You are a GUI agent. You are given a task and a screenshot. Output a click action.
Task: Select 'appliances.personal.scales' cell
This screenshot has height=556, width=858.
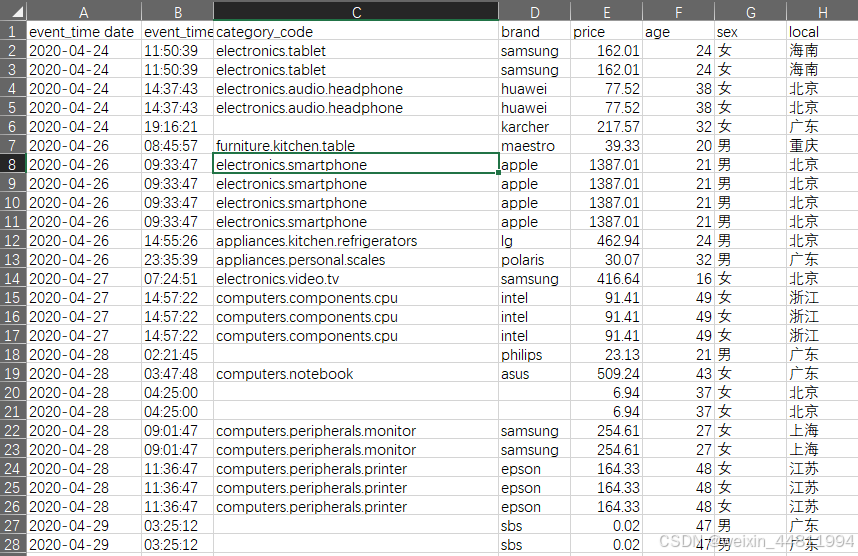356,260
